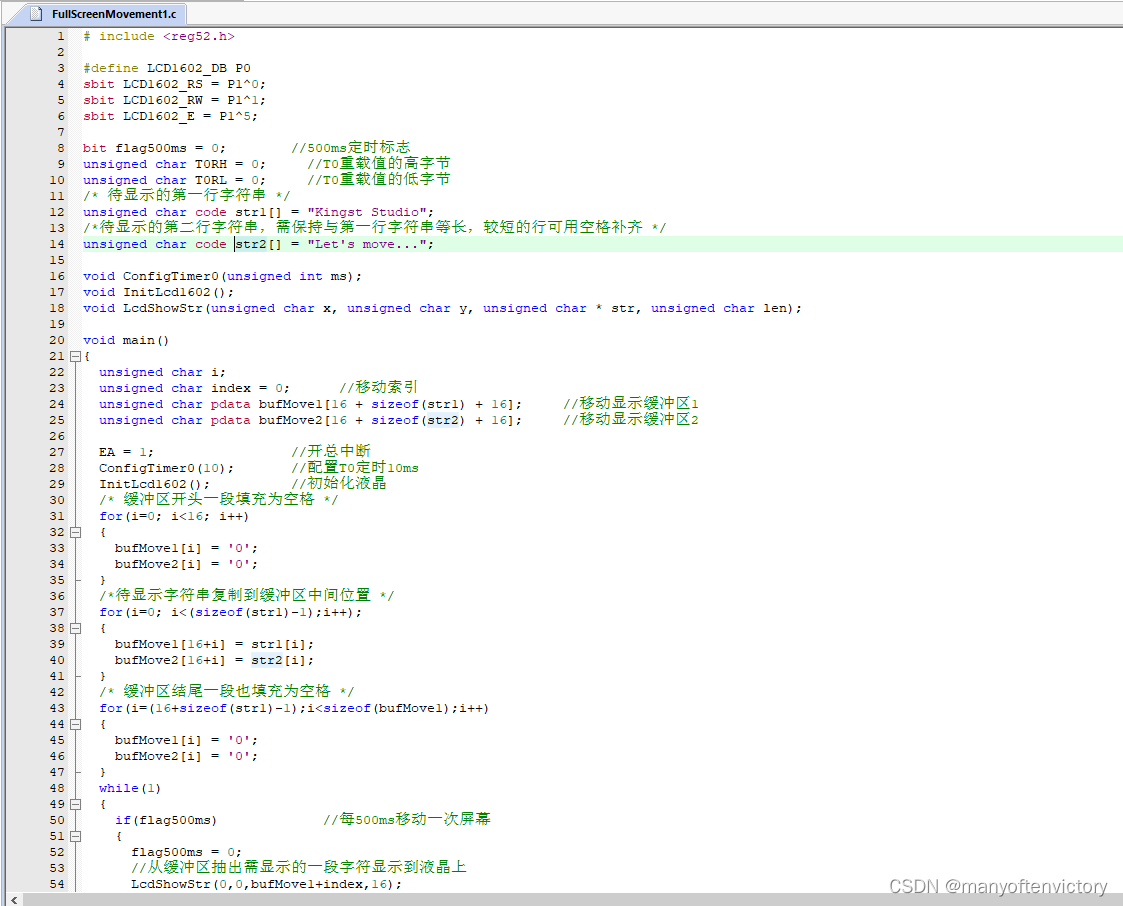Click "bufMove1[i] = '0';" on line 45

(x=186, y=740)
